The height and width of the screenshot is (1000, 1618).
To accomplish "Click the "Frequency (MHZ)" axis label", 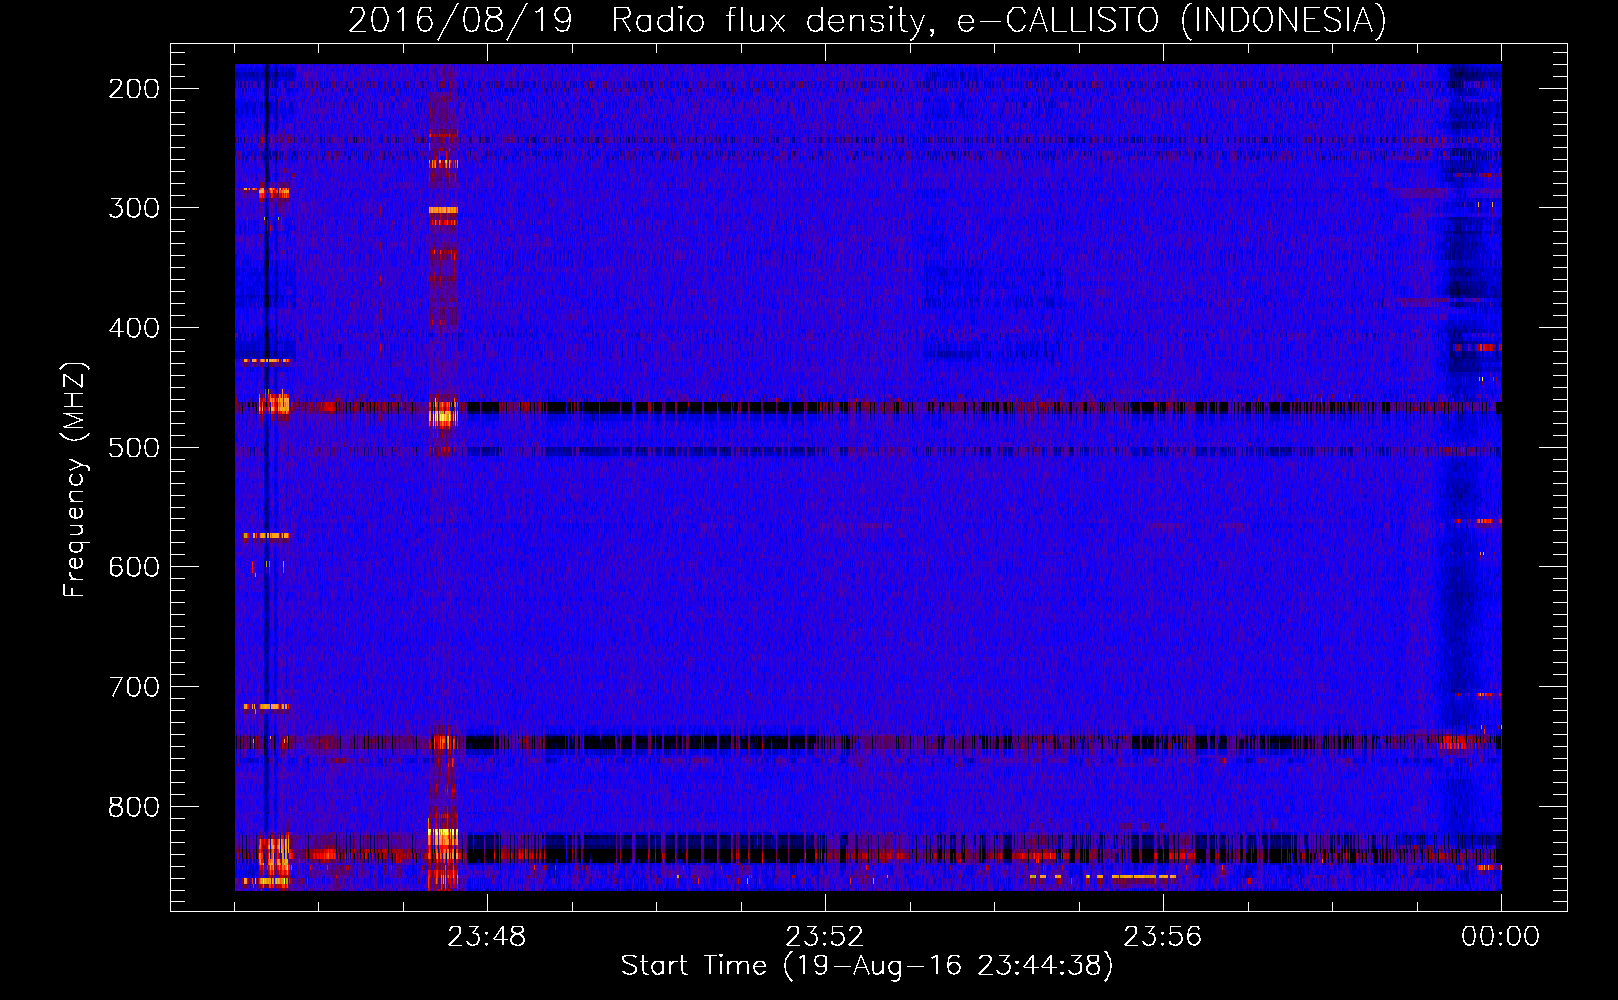I will pos(75,480).
